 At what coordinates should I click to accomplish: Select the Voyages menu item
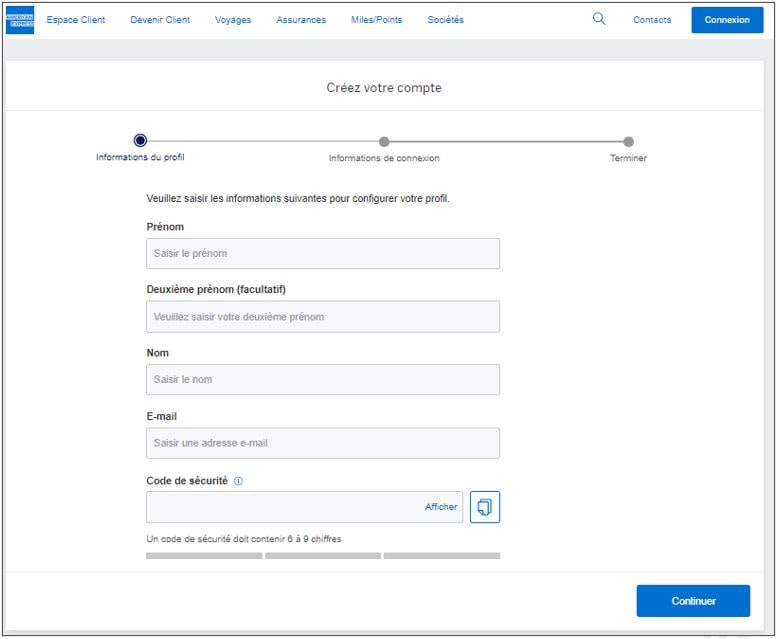coord(233,20)
